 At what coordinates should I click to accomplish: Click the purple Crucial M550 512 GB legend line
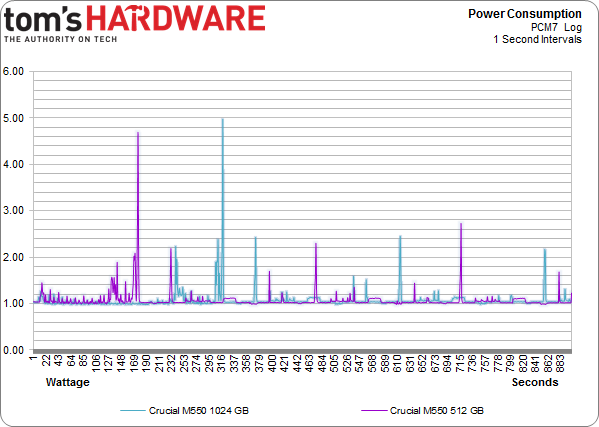[x=374, y=411]
